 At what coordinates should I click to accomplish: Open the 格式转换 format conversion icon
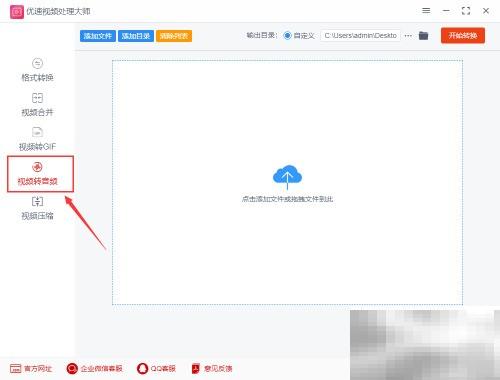coord(37,63)
